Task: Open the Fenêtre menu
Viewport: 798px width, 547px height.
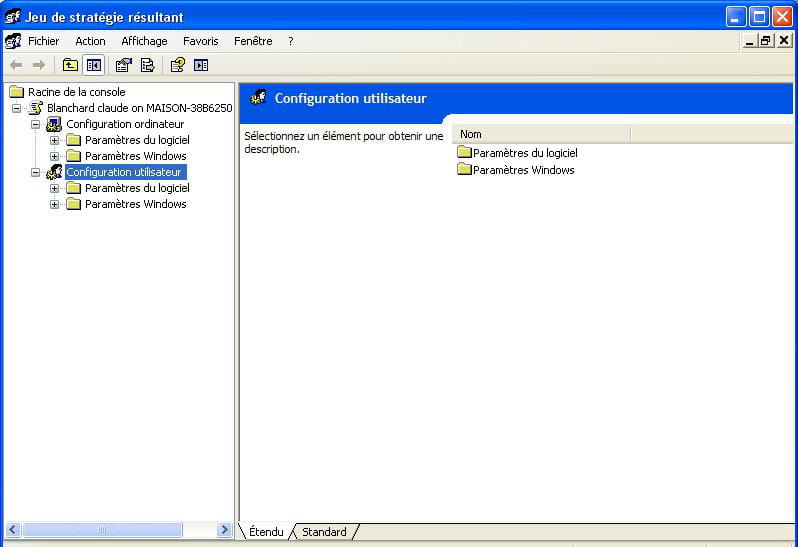Action: point(253,41)
